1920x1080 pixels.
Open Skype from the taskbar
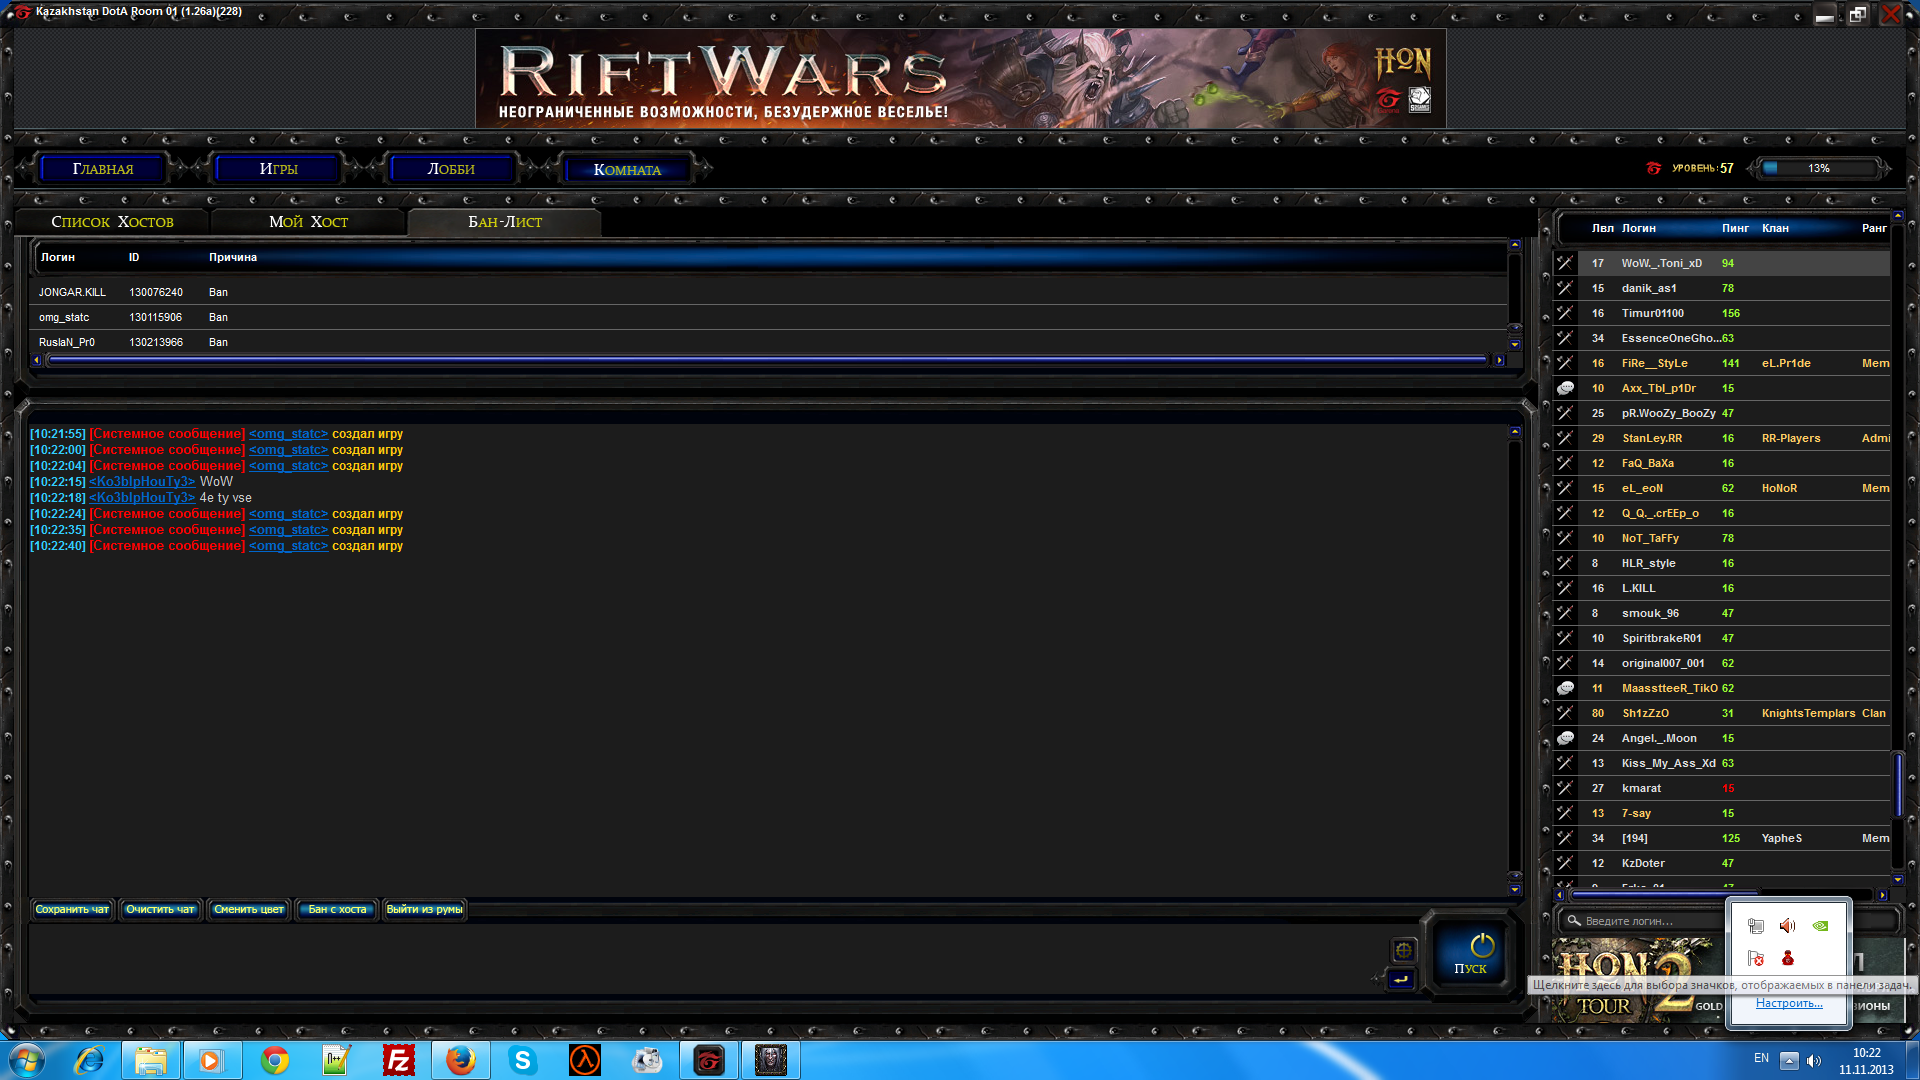523,1060
